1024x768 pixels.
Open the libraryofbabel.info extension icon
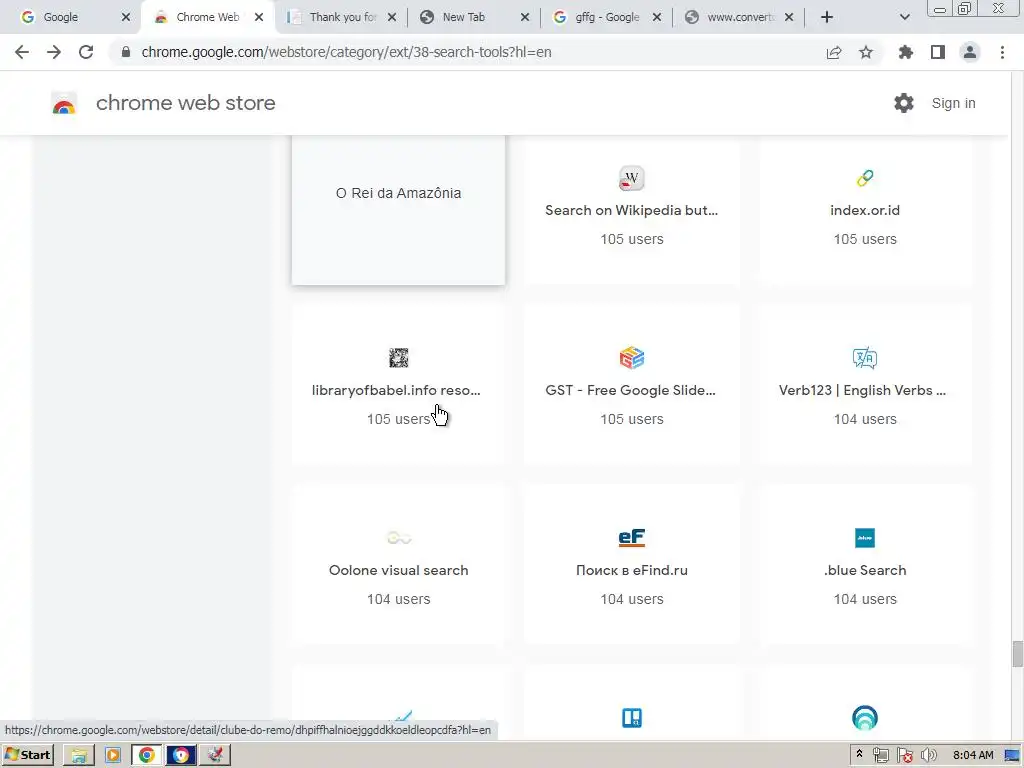398,358
